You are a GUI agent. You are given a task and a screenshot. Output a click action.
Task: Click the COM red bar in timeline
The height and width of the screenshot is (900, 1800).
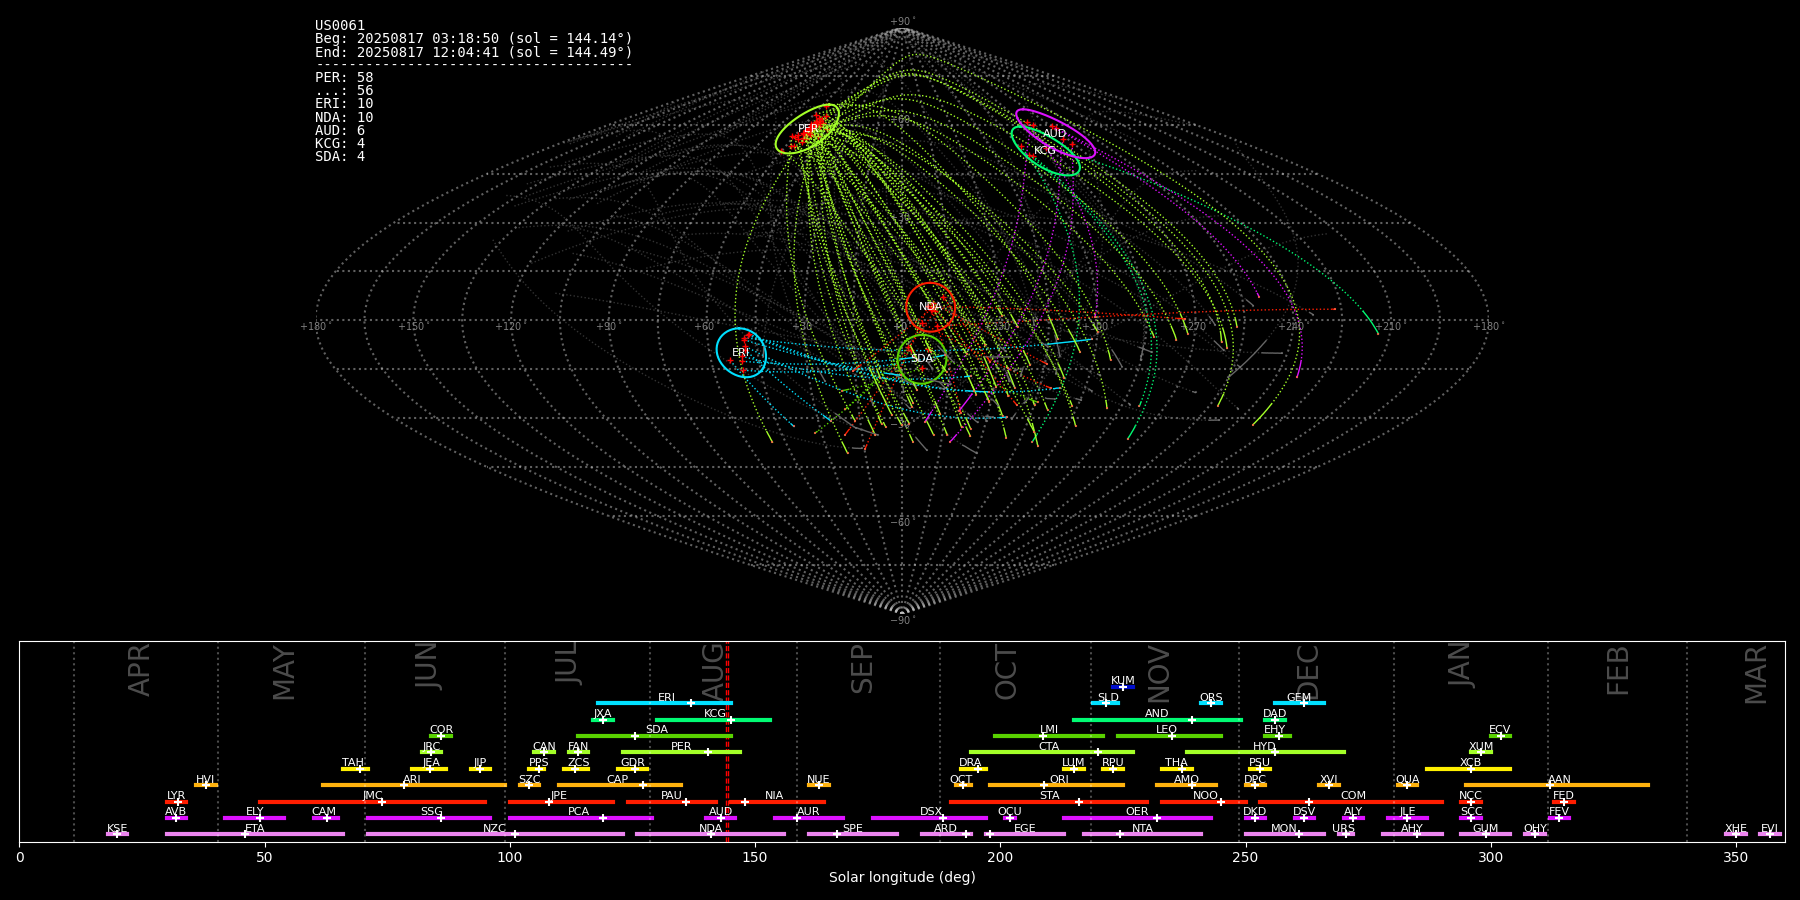point(1351,802)
